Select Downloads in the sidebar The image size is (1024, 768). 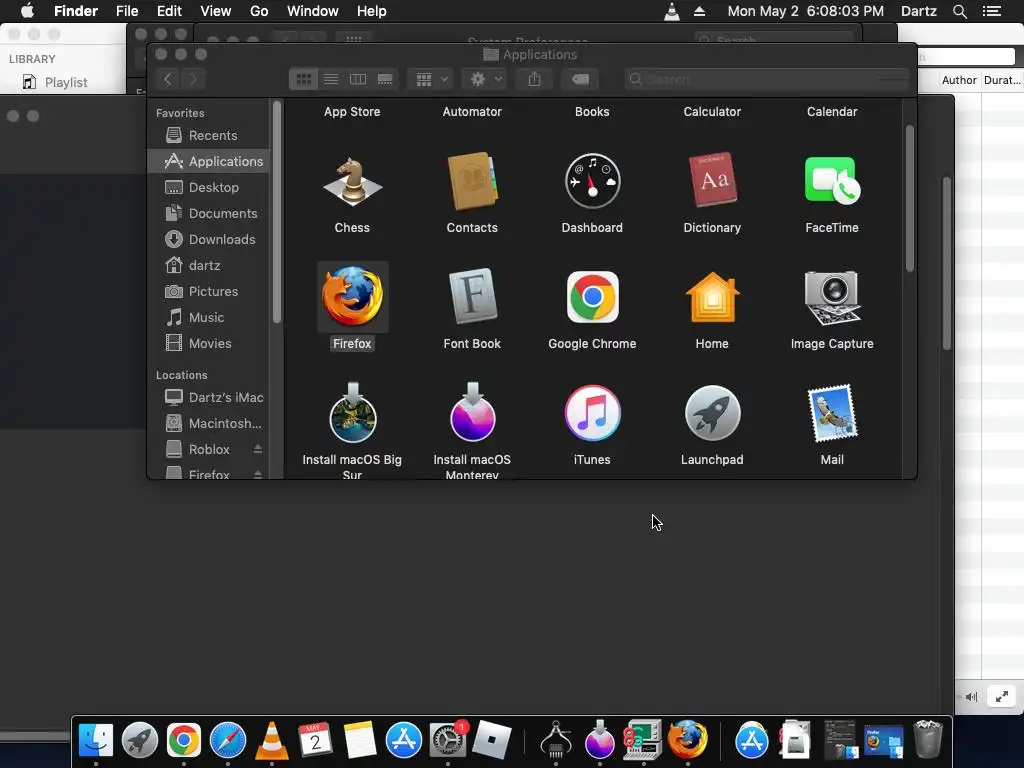[x=208, y=239]
